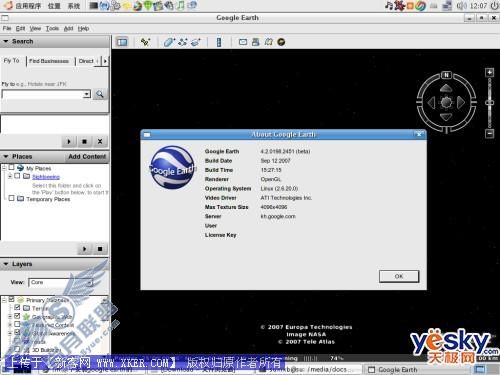Viewport: 500px width, 375px height.
Task: Play the search results tour
Action: click(69, 141)
